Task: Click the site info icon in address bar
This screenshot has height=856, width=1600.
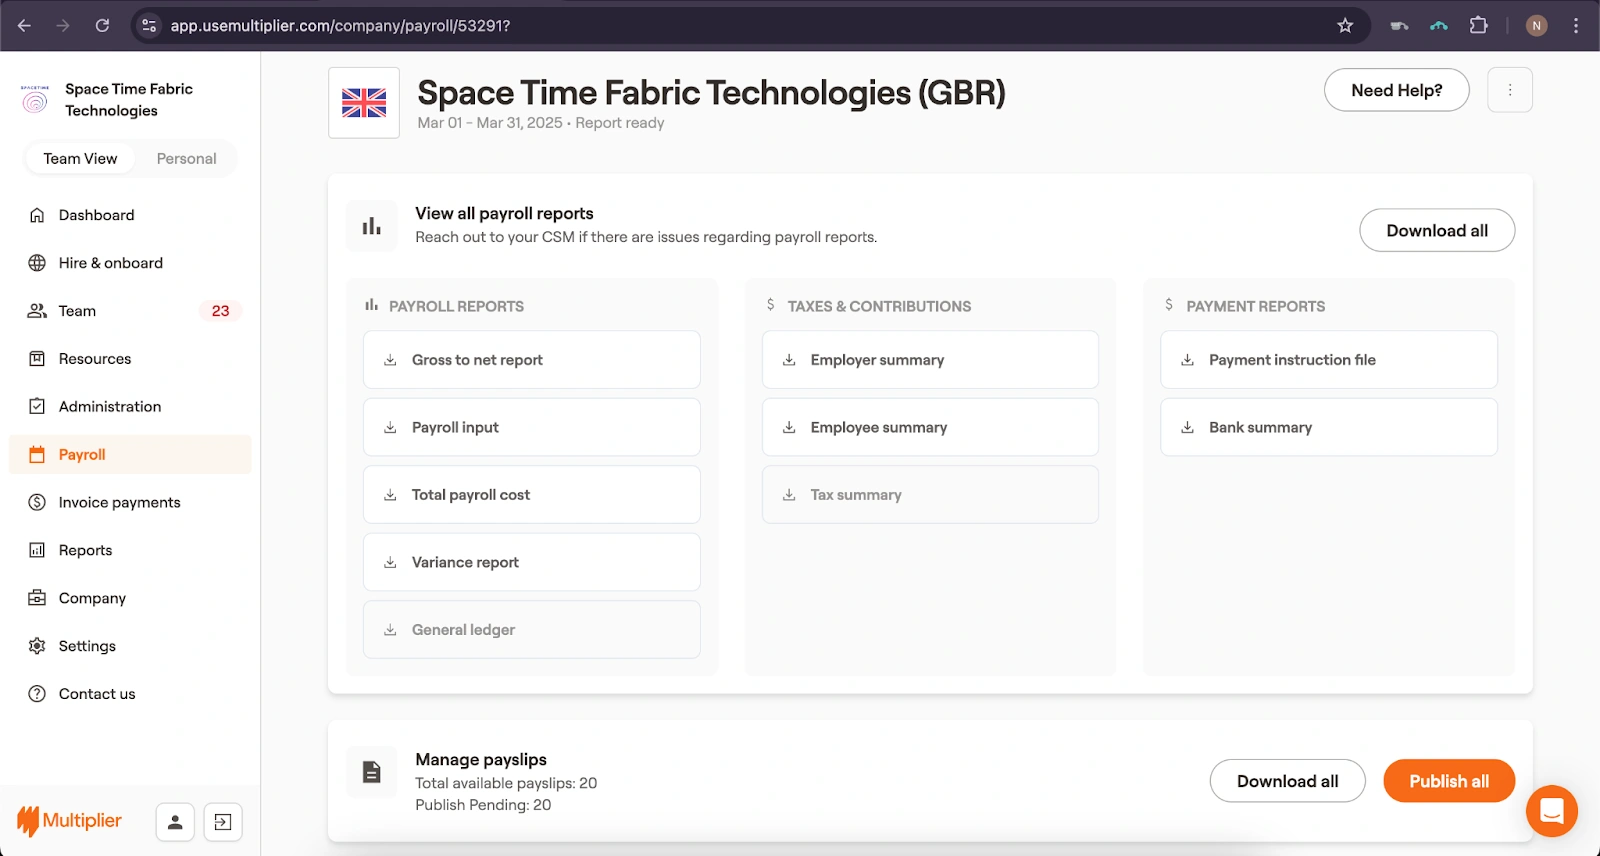Action: pyautogui.click(x=149, y=26)
